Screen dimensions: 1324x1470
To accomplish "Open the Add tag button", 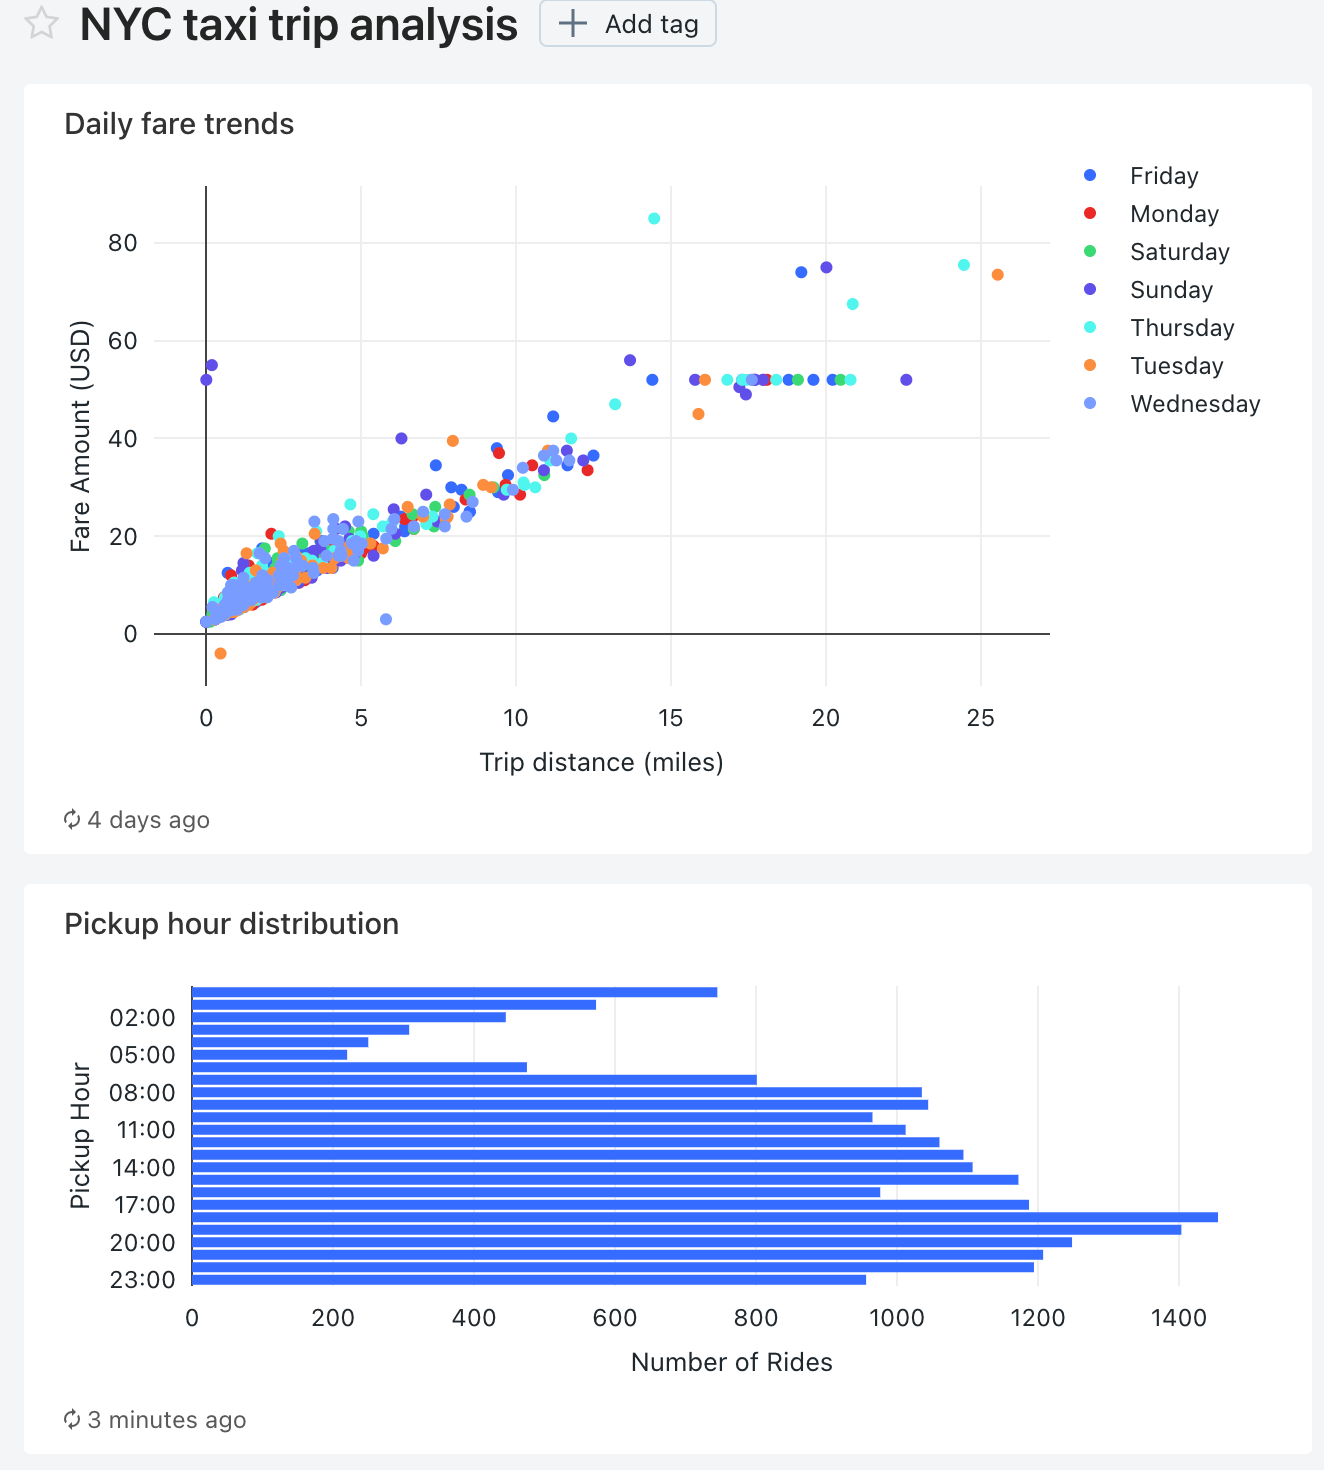I will point(627,23).
